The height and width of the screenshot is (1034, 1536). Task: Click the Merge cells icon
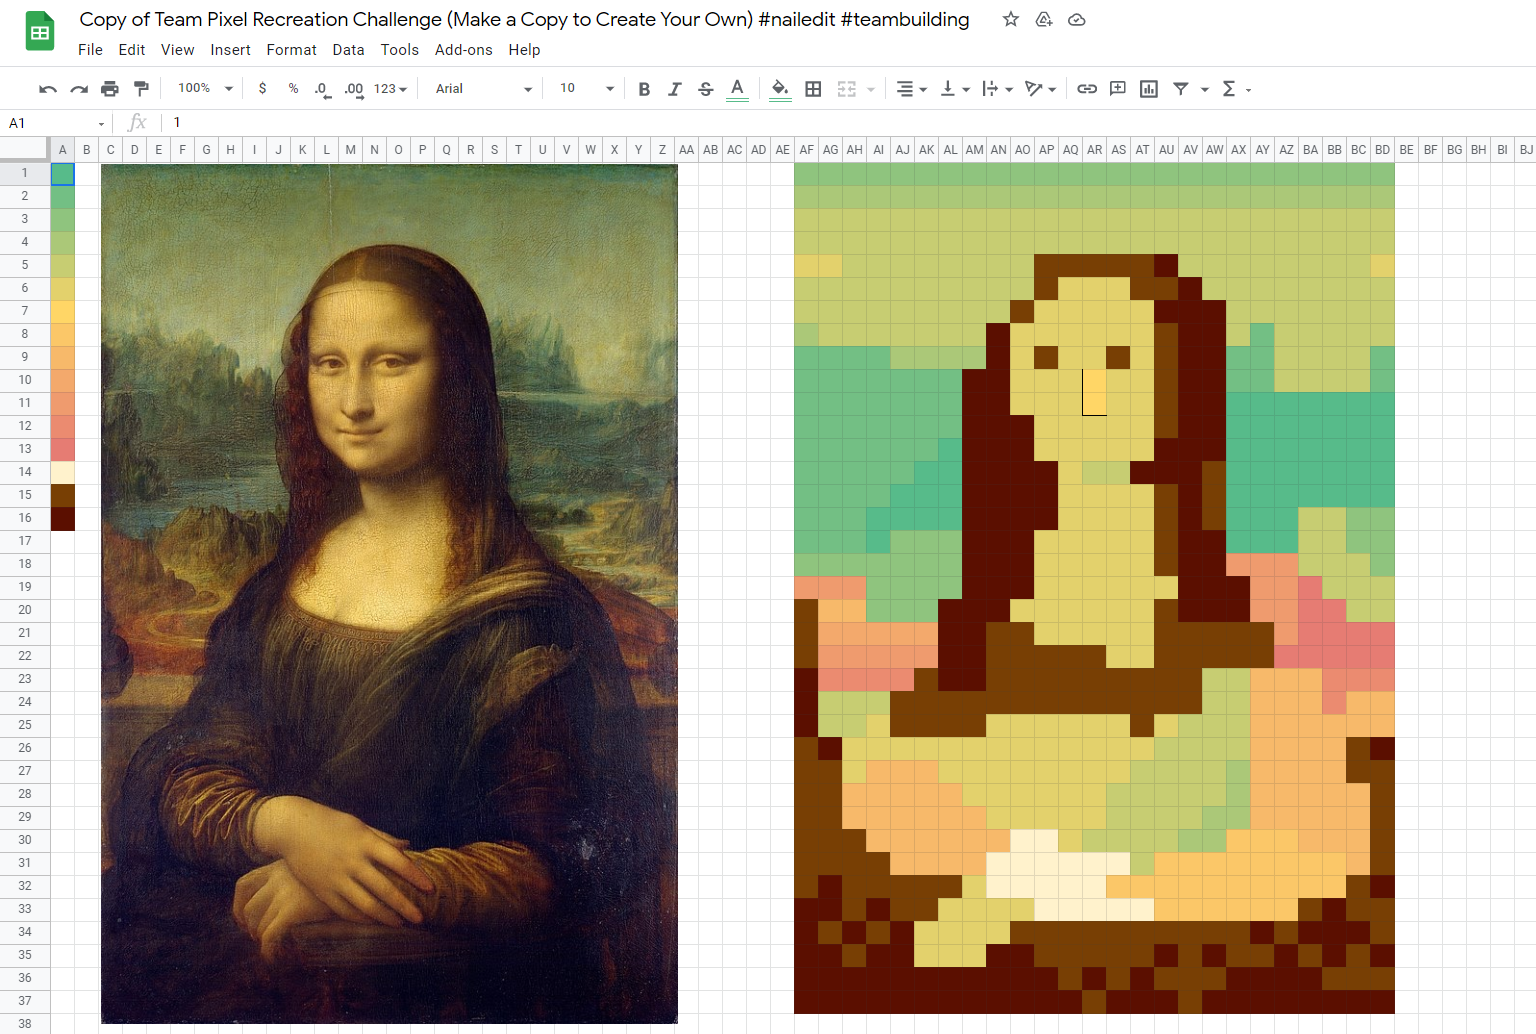coord(847,89)
